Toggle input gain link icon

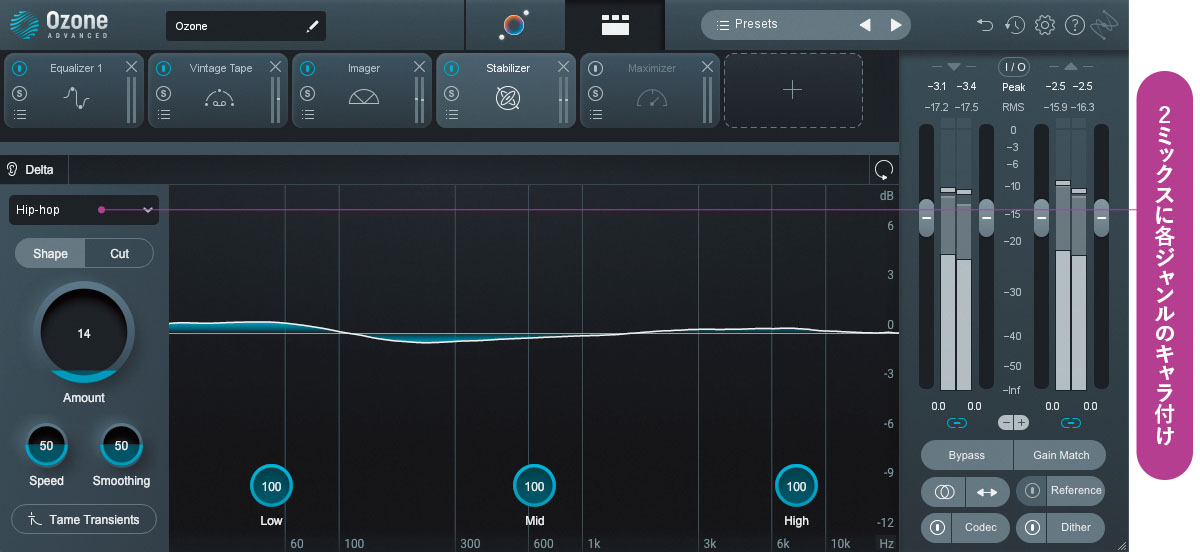click(957, 423)
